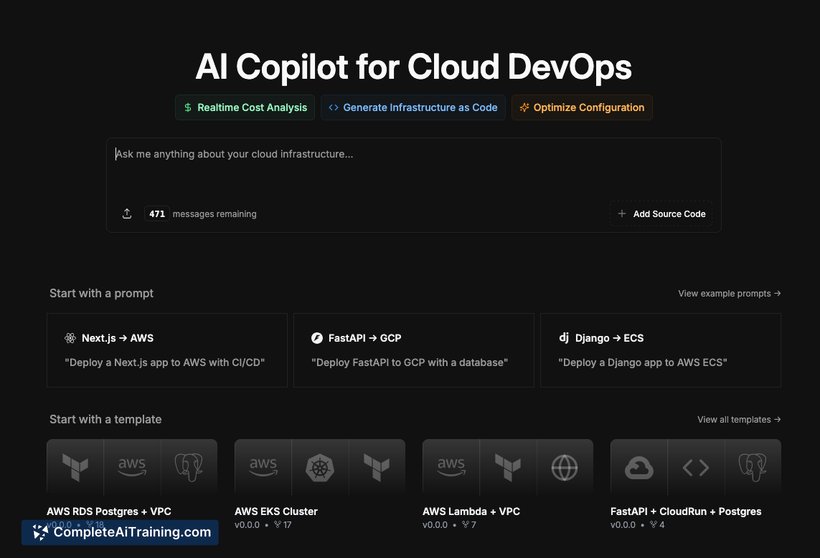The image size is (820, 558).
Task: Click the upload icon in prompt box
Action: pos(127,214)
